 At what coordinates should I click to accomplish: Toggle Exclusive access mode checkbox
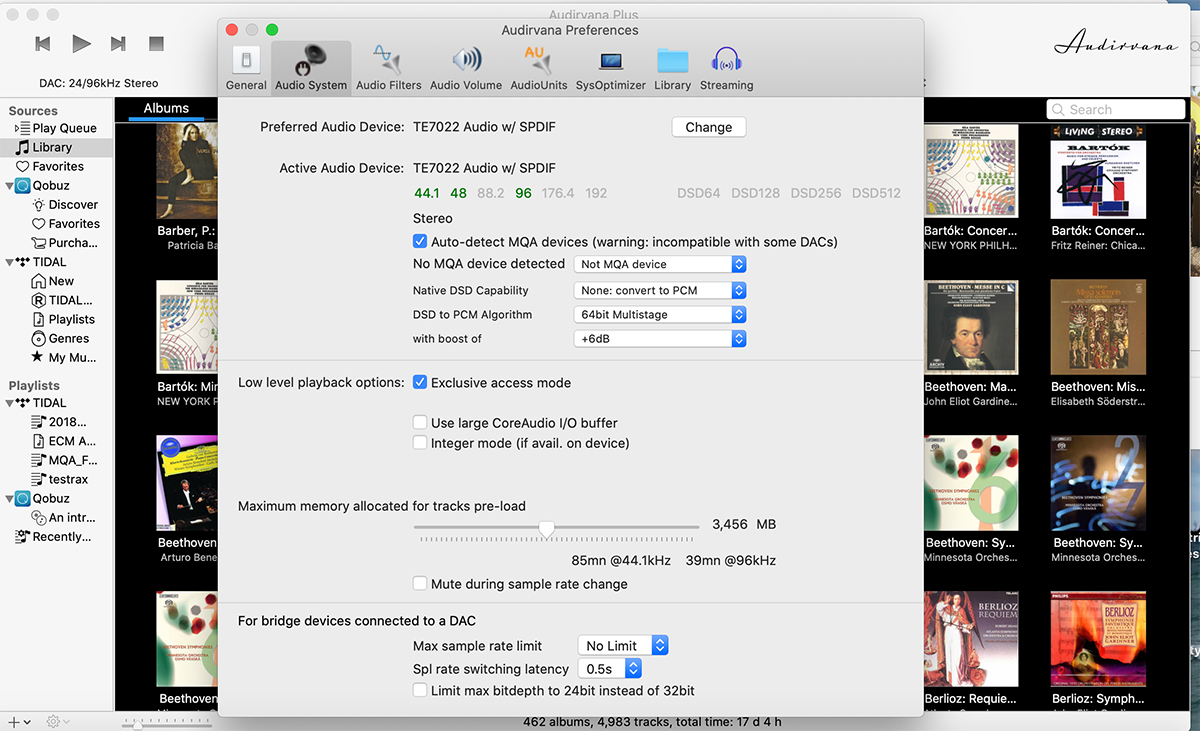click(x=420, y=382)
